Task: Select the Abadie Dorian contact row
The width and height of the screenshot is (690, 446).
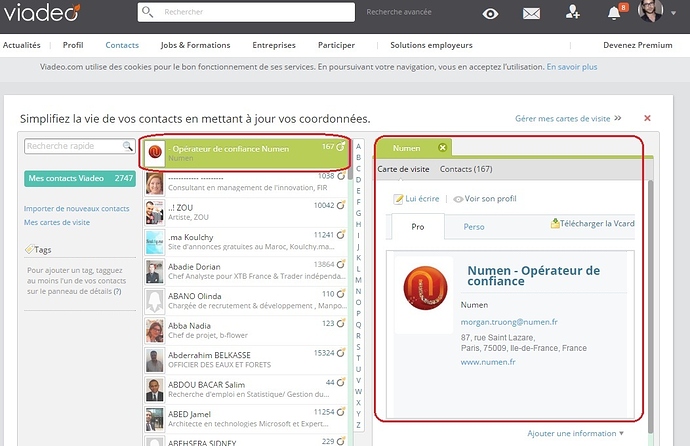Action: pyautogui.click(x=245, y=271)
